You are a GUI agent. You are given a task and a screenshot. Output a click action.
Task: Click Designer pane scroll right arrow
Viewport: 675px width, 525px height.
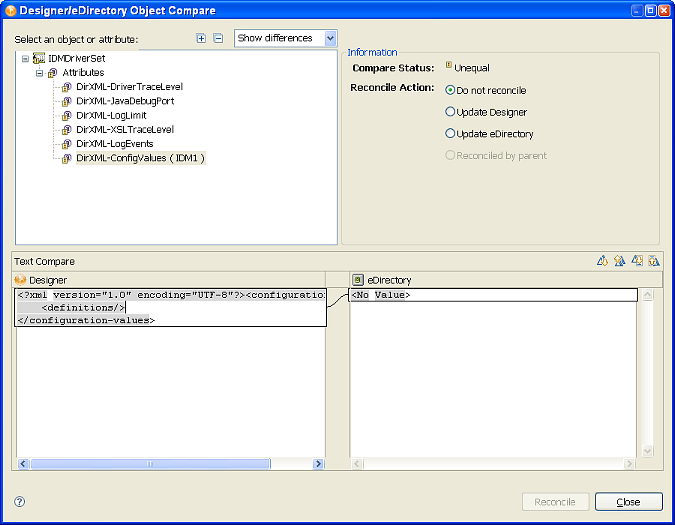[x=318, y=463]
